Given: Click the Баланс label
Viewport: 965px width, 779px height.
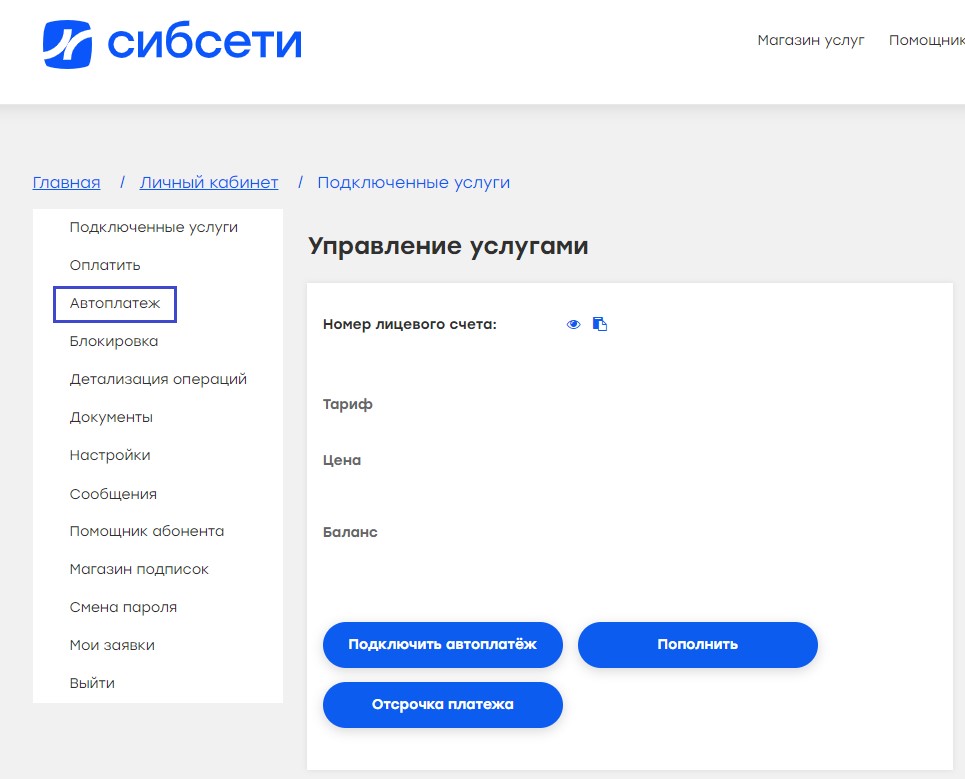Looking at the screenshot, I should (x=350, y=532).
